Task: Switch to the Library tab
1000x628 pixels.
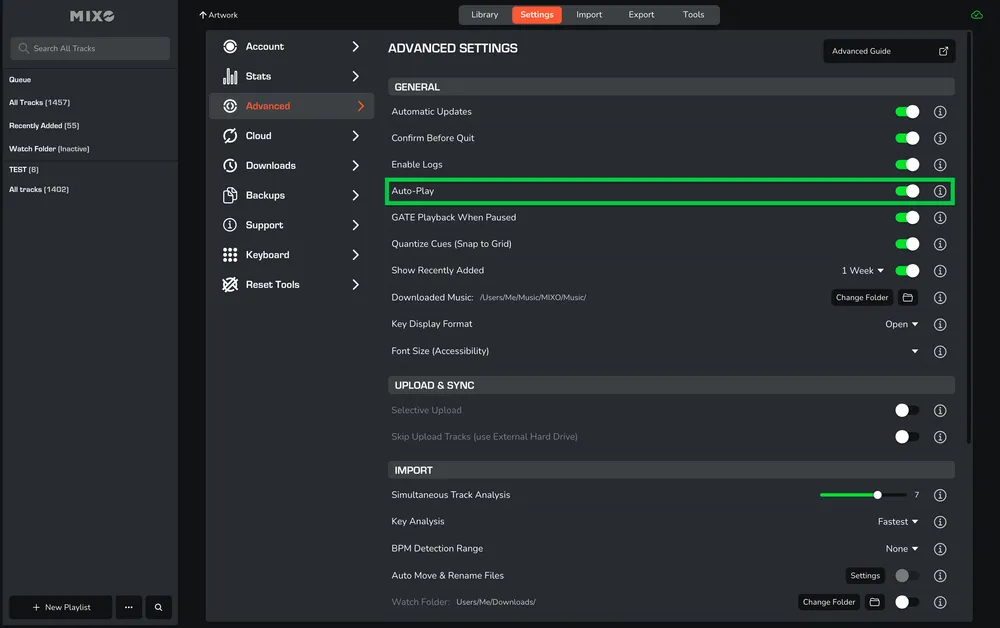Action: tap(485, 15)
